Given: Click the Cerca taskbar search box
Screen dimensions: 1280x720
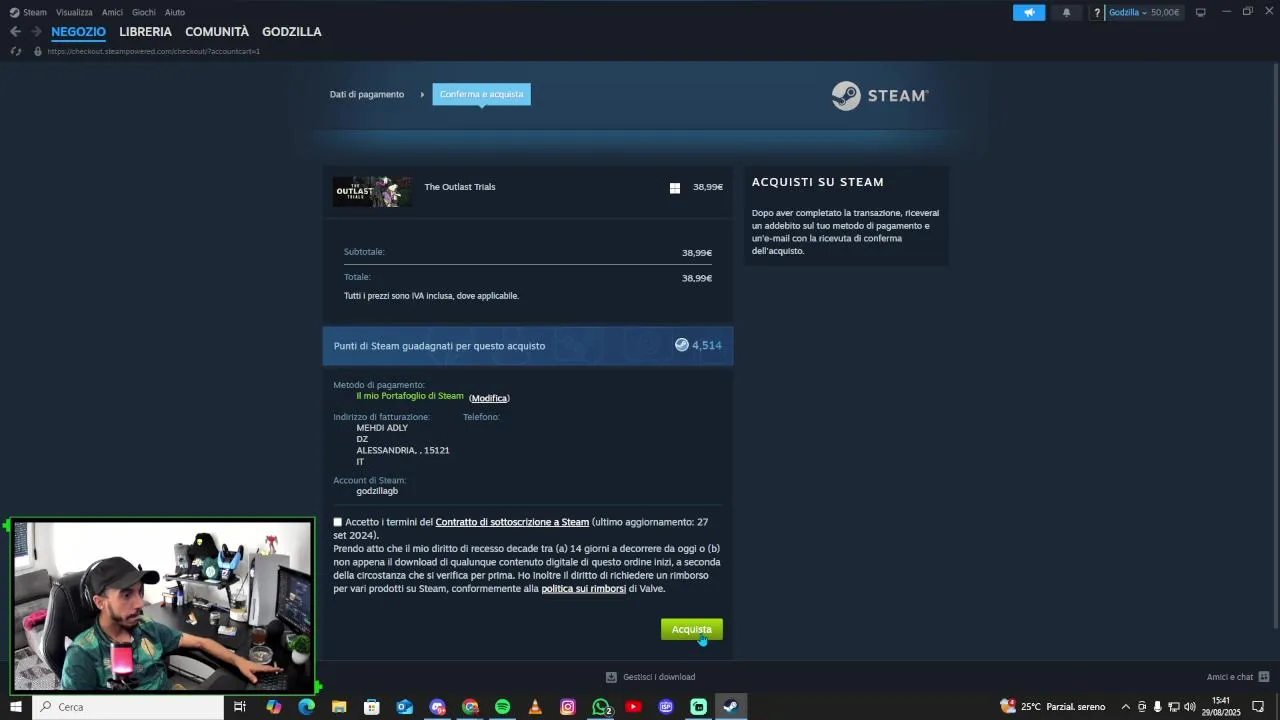Looking at the screenshot, I should [x=128, y=707].
